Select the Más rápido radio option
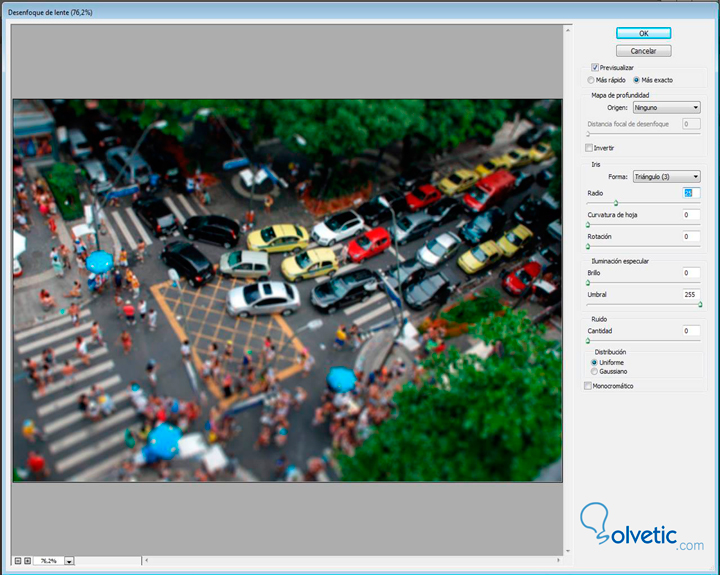The width and height of the screenshot is (720, 575). 591,80
